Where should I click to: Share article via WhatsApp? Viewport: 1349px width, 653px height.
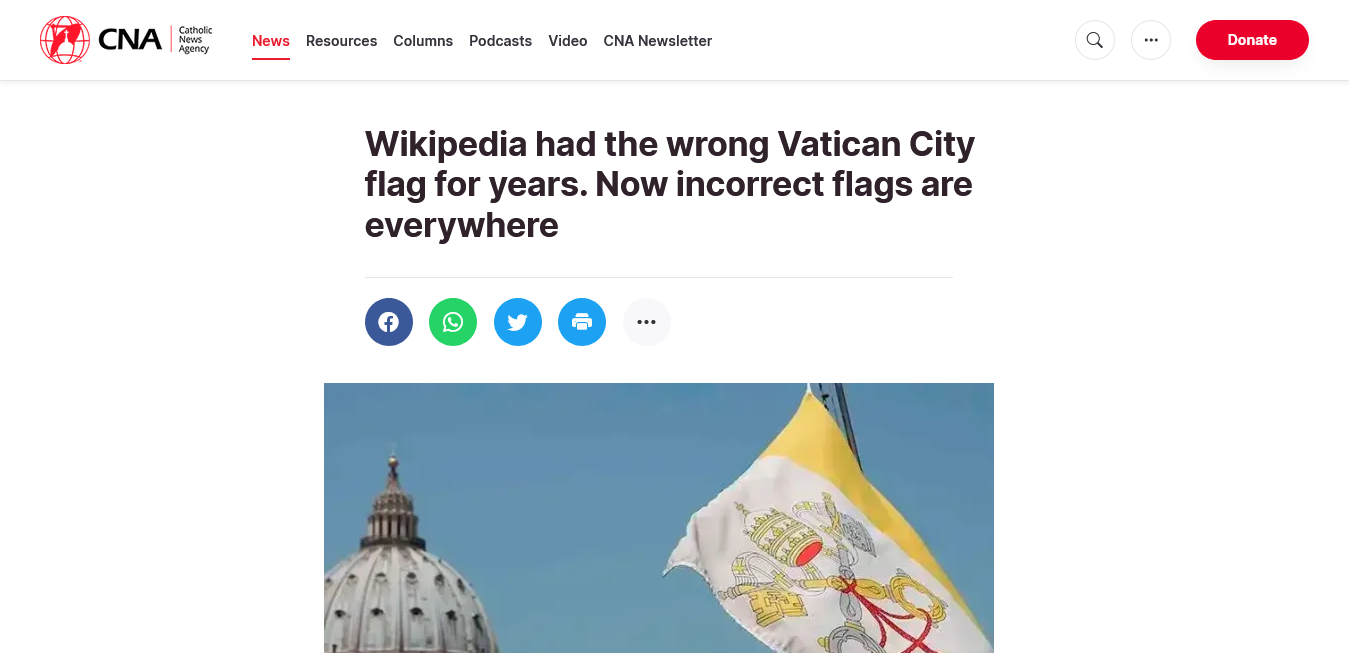pos(453,322)
